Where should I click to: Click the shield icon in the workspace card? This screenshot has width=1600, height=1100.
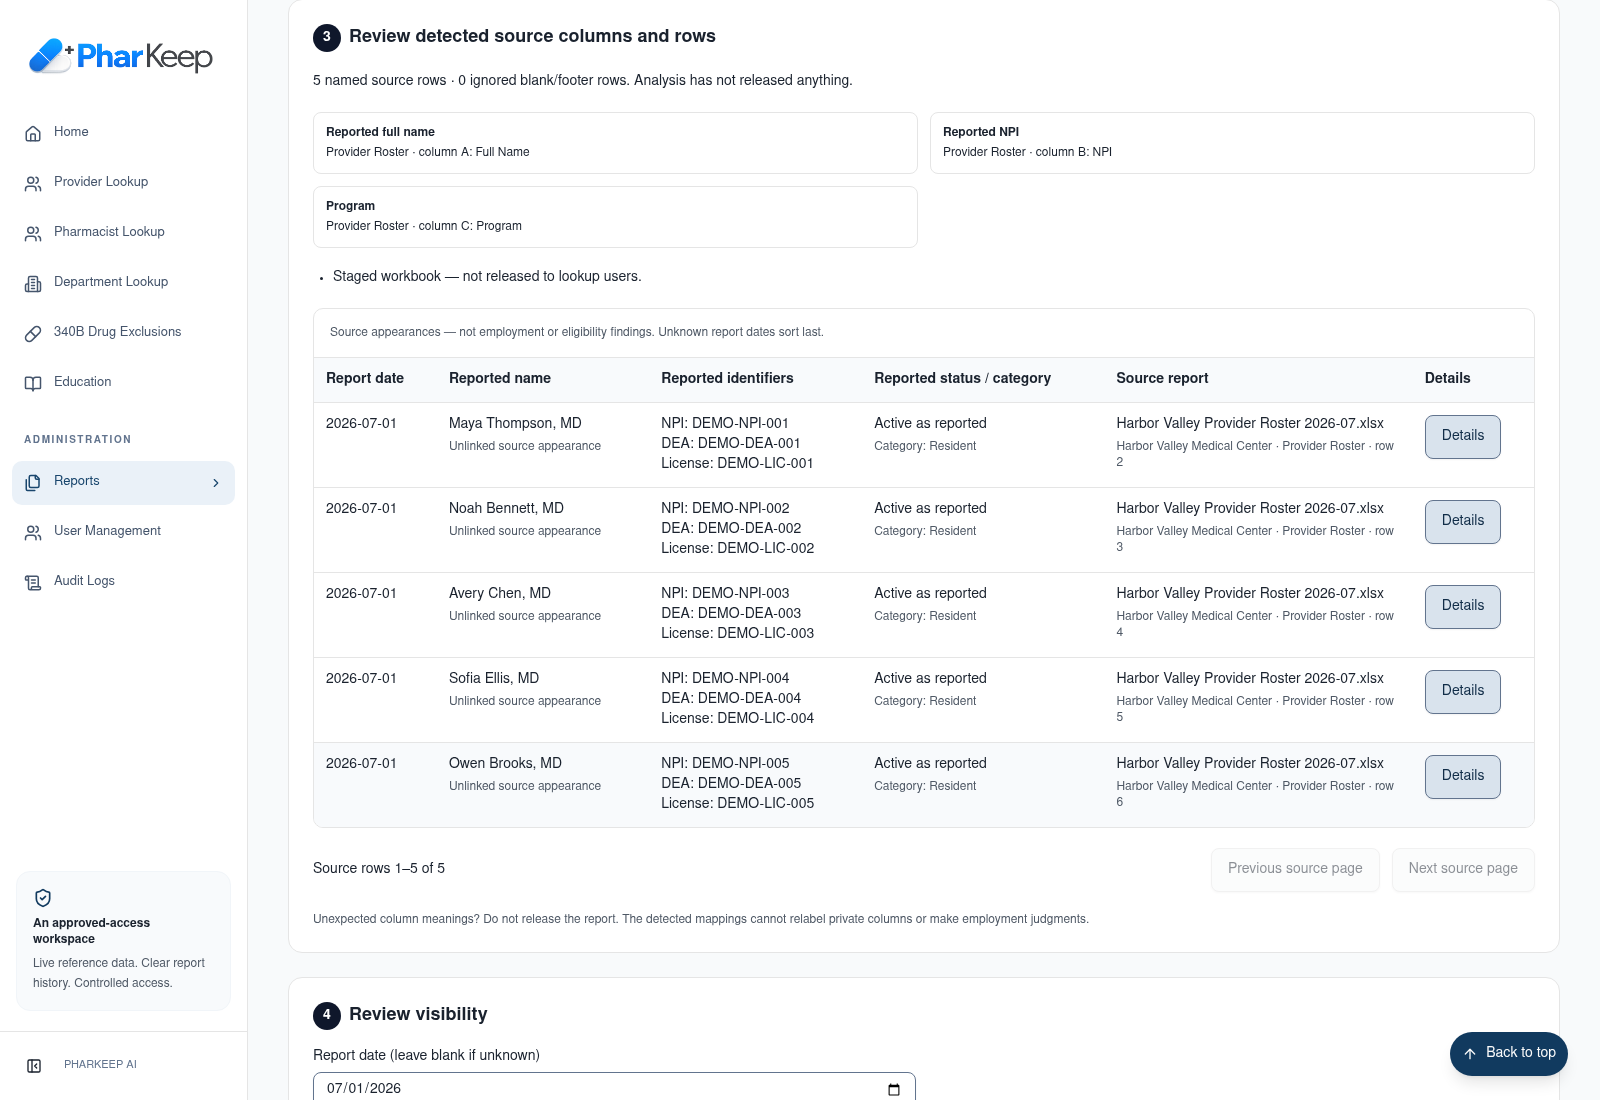coord(43,897)
